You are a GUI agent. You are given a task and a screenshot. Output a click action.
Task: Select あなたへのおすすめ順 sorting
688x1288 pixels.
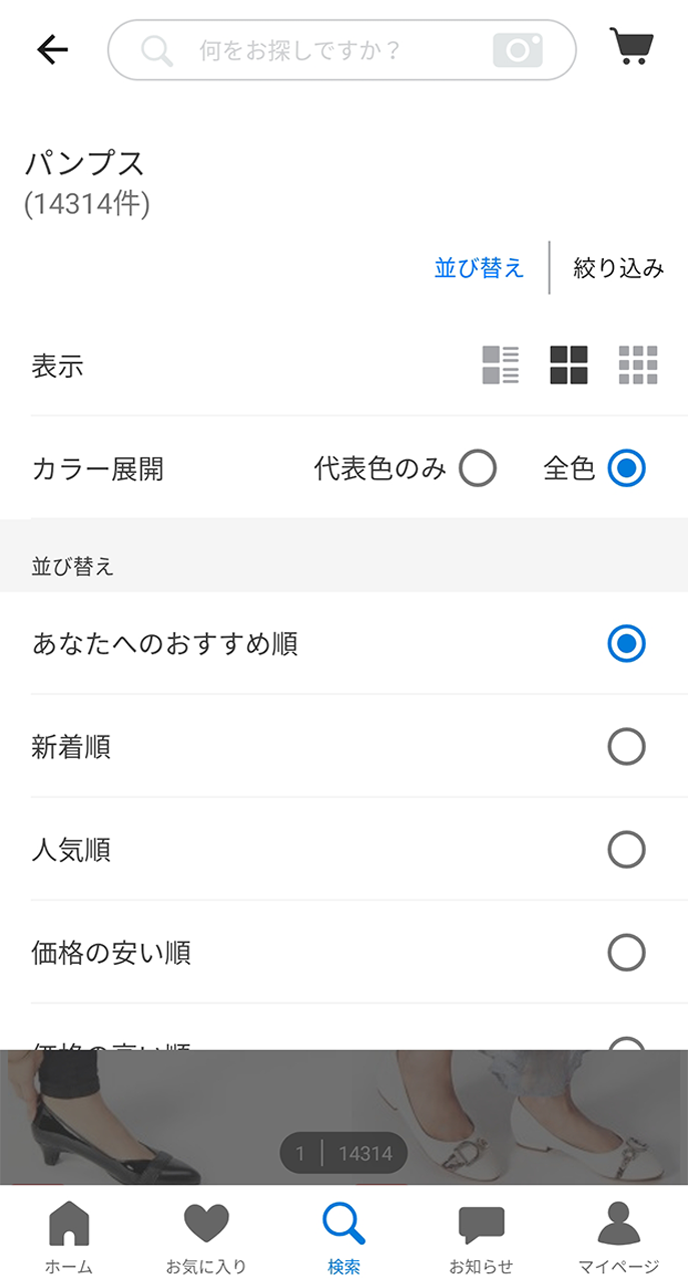coord(626,643)
